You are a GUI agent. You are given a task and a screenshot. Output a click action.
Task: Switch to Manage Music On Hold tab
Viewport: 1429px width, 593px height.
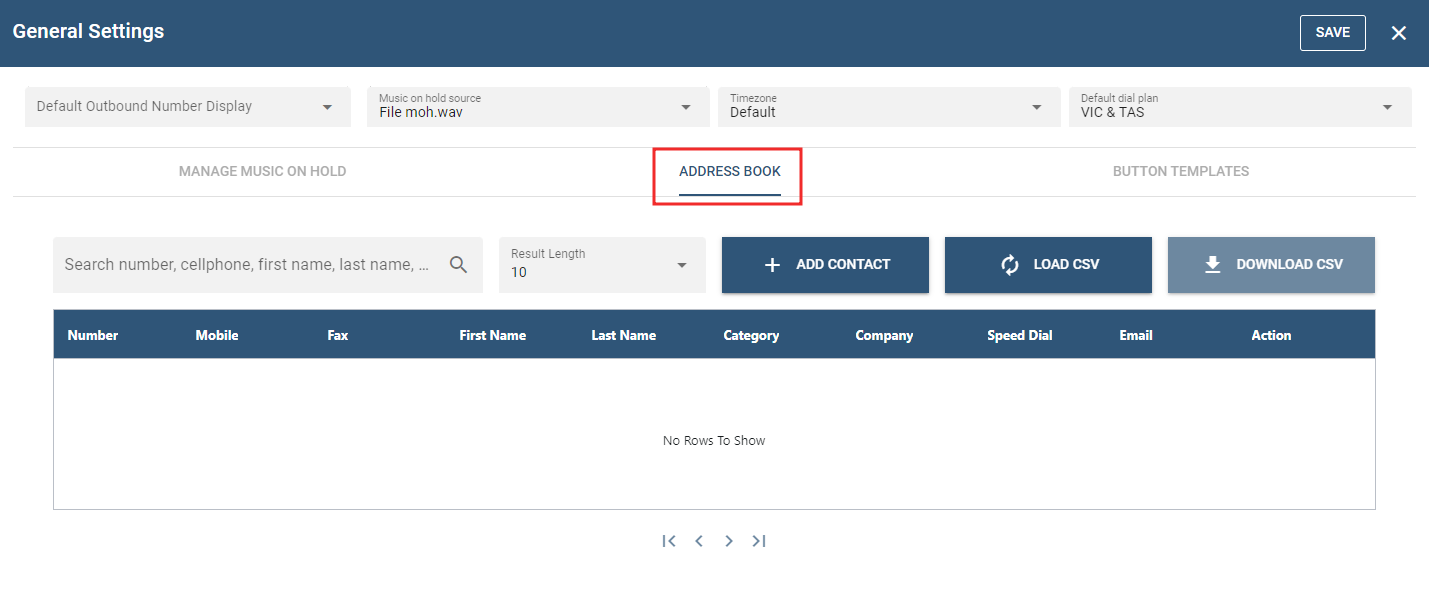tap(262, 171)
